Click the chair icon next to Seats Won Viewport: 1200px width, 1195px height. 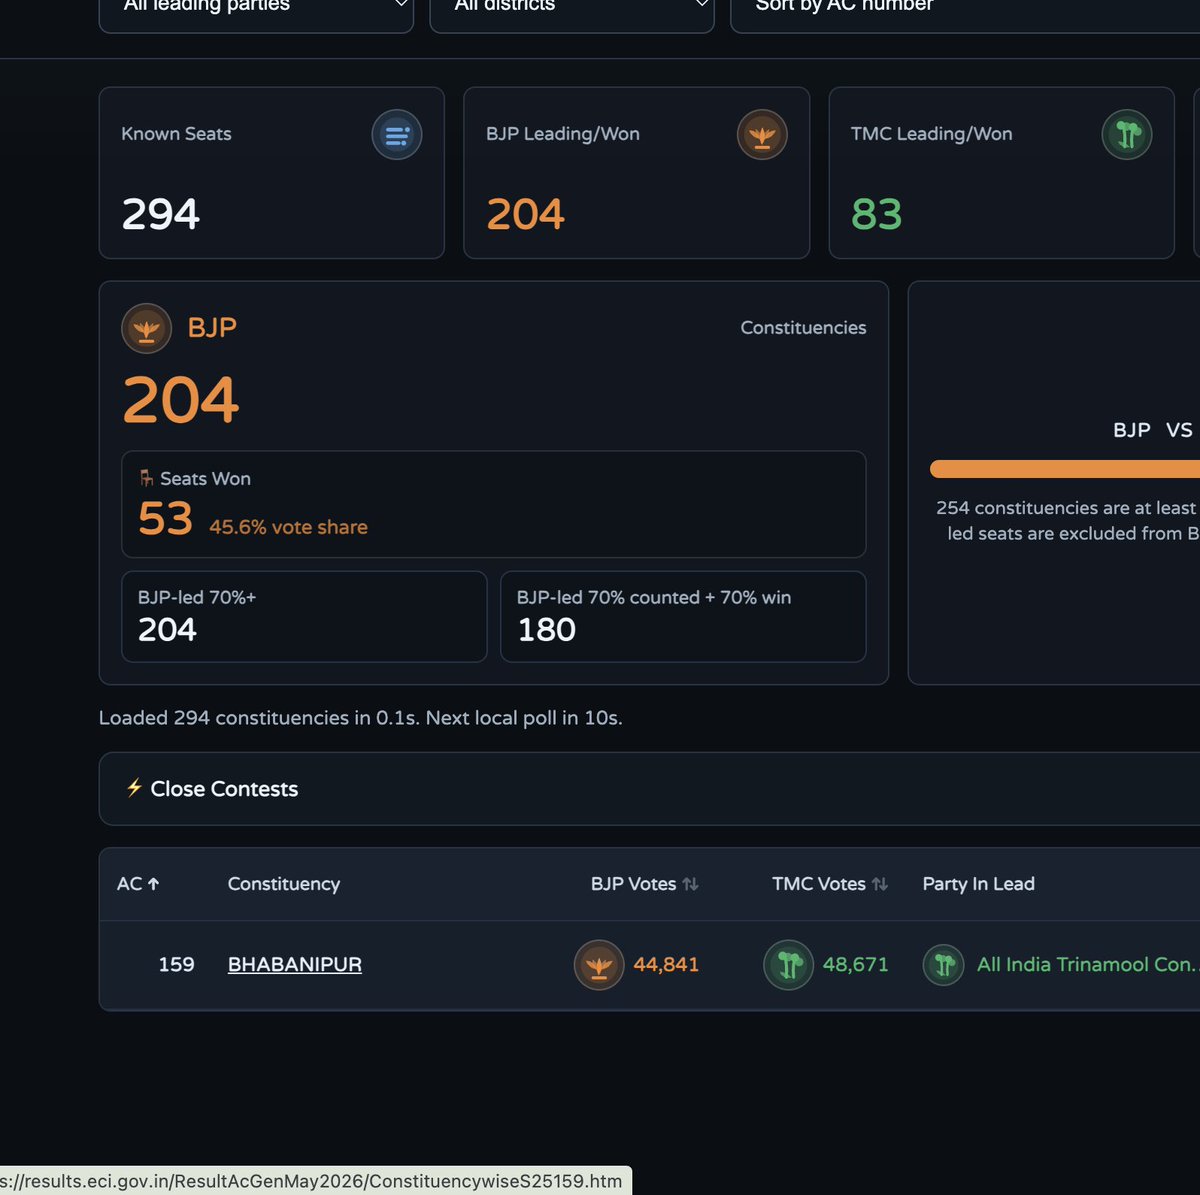[147, 478]
